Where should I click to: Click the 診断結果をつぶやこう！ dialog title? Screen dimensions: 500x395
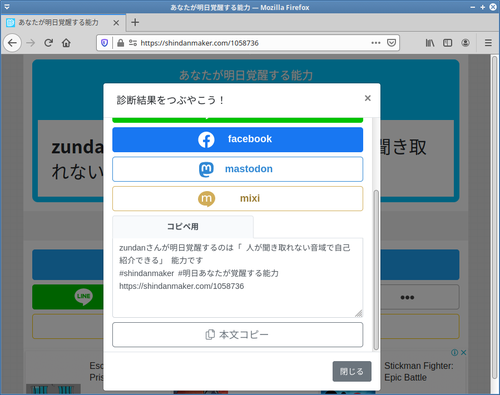point(170,100)
